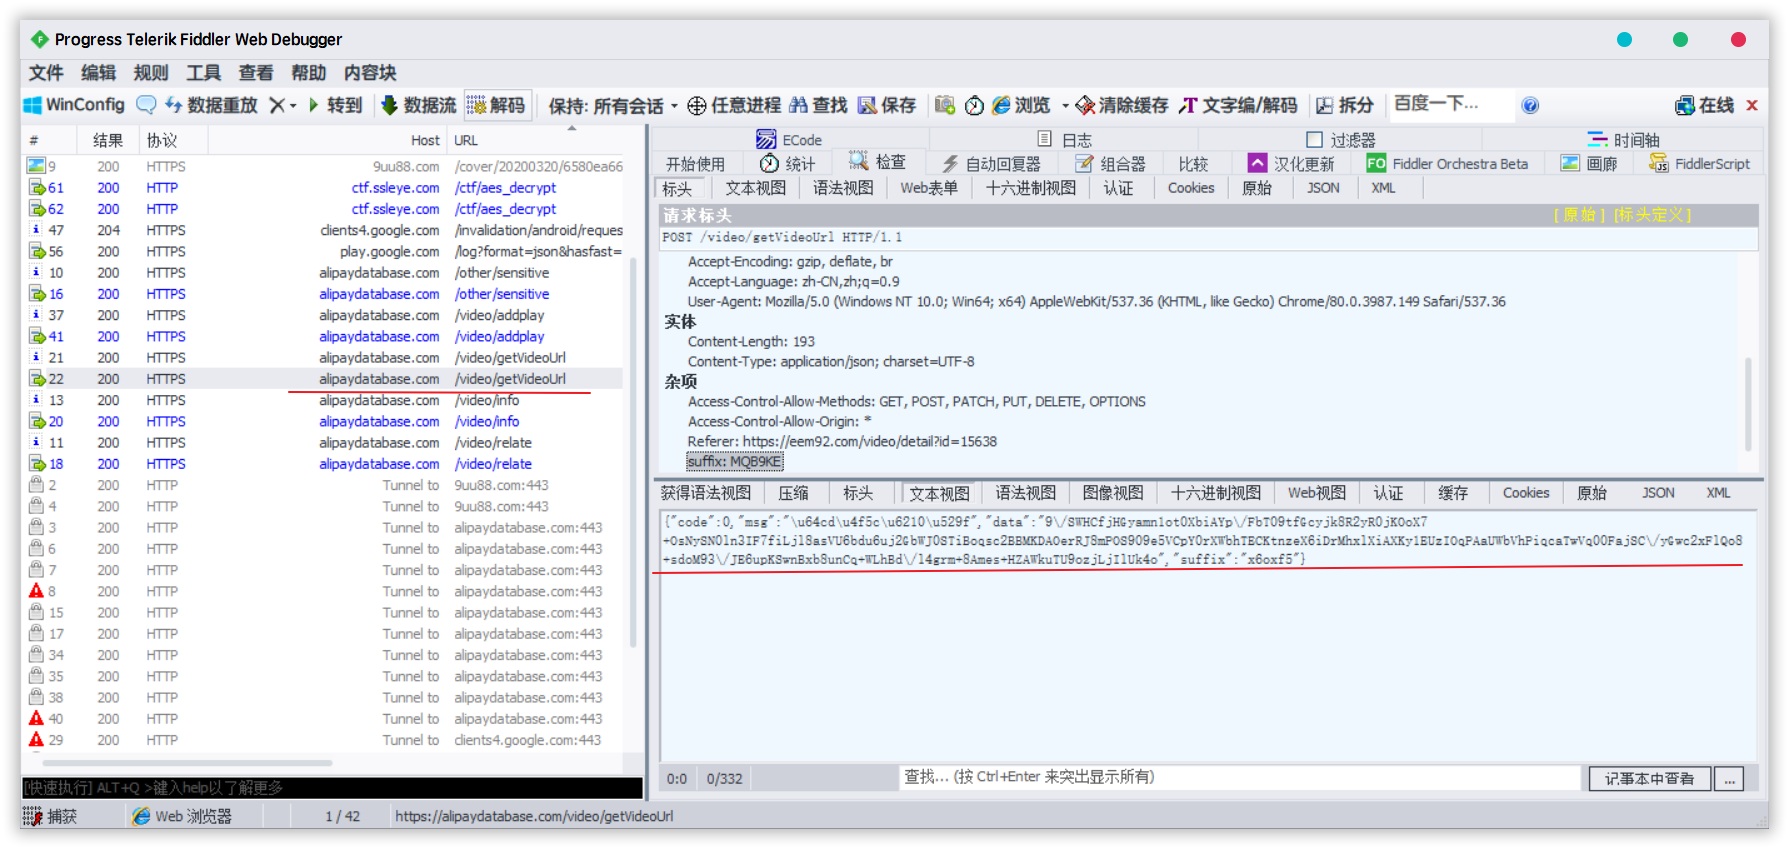Toggle the 数据流 stream mode

coord(419,105)
